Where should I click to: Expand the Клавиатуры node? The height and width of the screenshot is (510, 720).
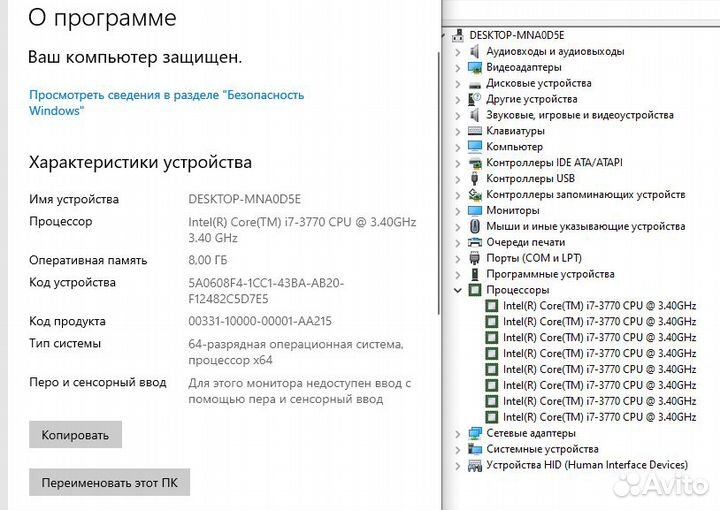(457, 132)
